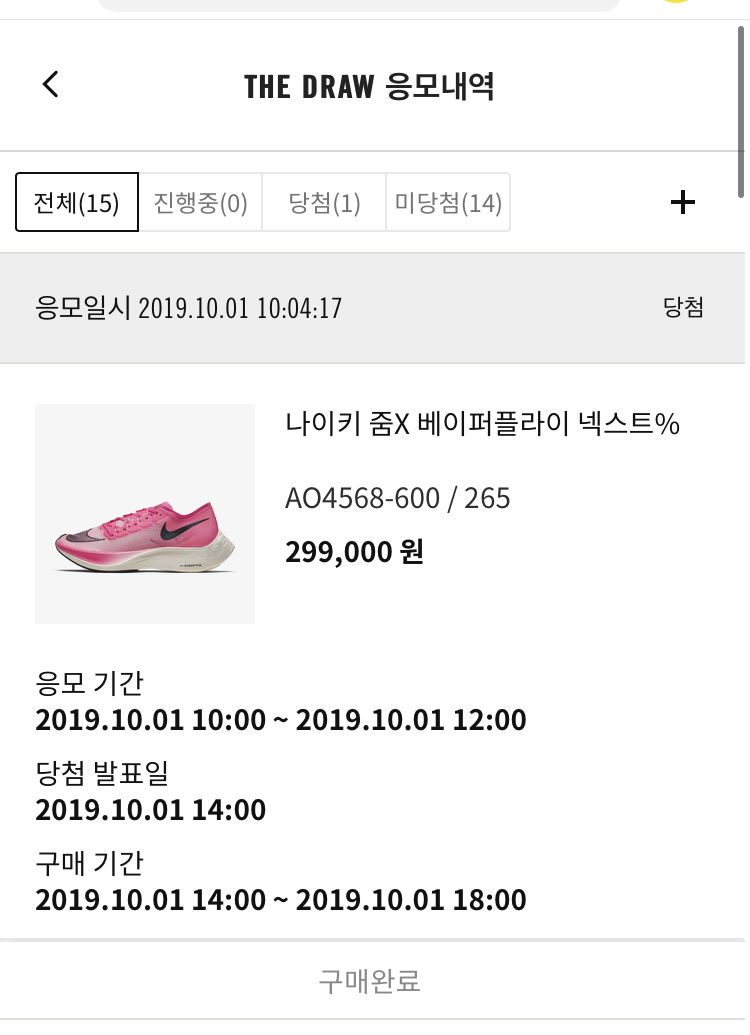Select the 응모 기간 date range text

[281, 719]
